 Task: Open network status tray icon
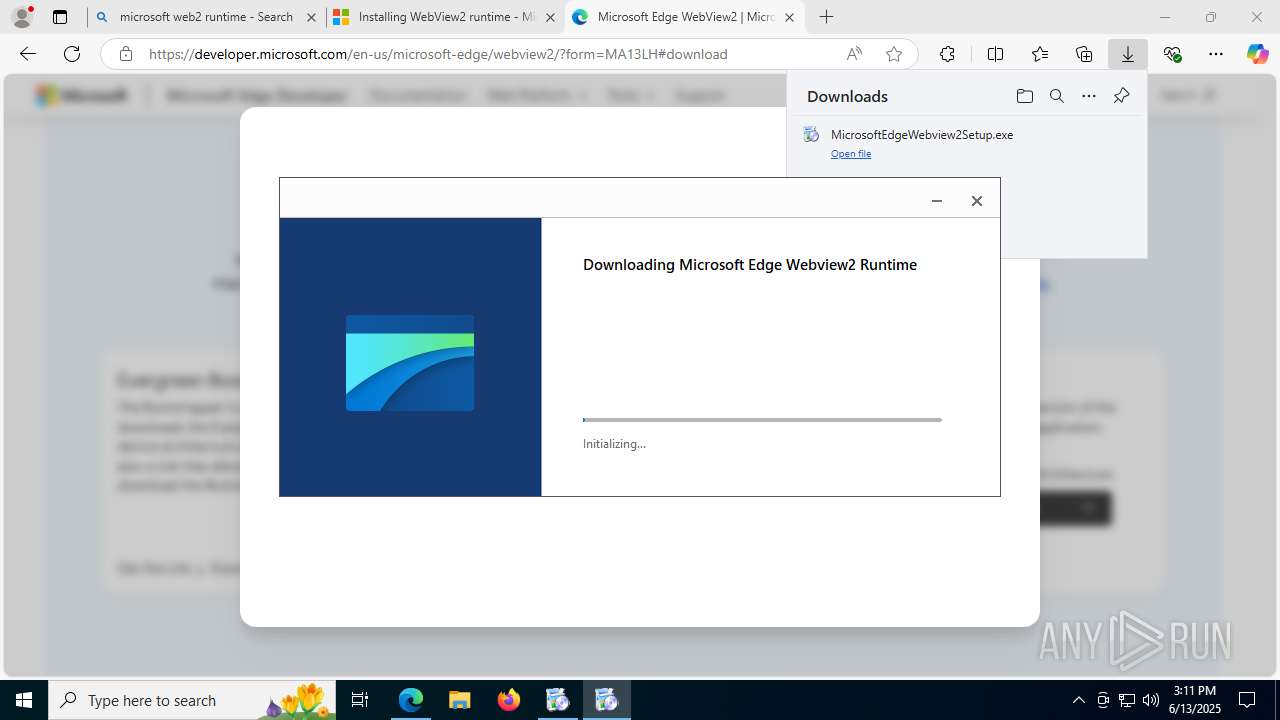point(1127,700)
